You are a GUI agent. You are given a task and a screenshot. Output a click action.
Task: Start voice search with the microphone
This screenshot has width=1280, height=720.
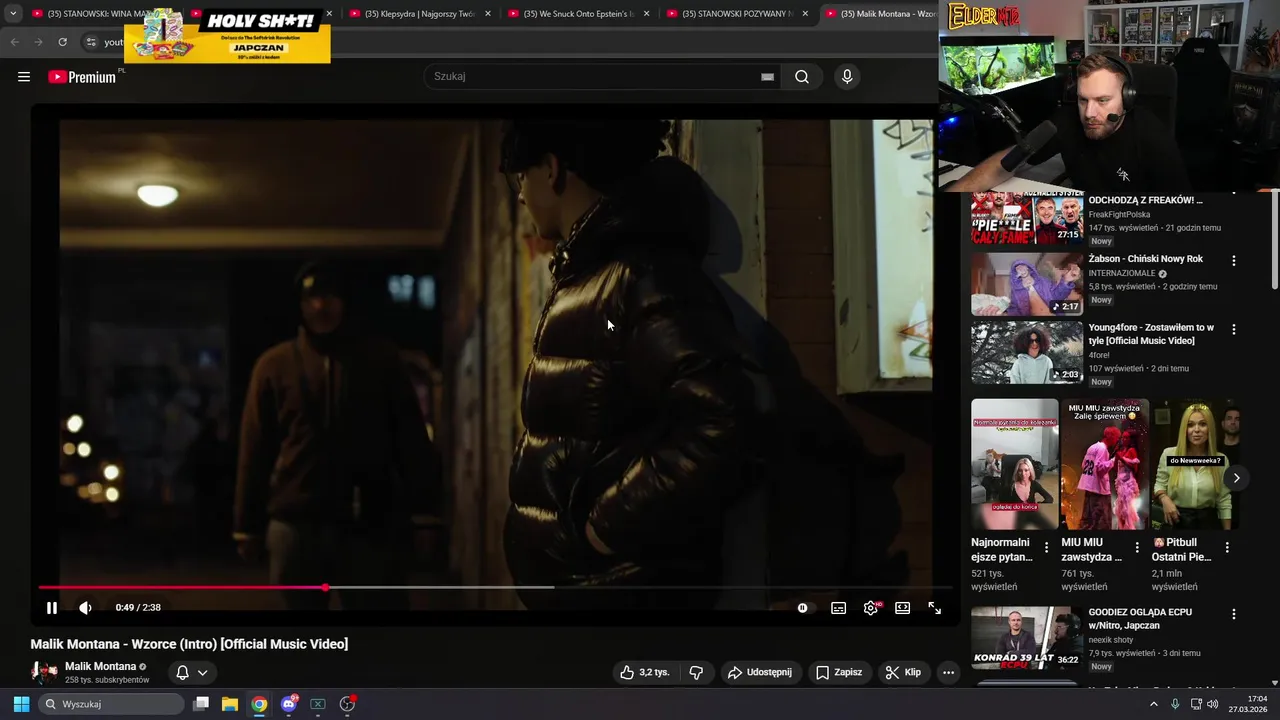coord(847,77)
